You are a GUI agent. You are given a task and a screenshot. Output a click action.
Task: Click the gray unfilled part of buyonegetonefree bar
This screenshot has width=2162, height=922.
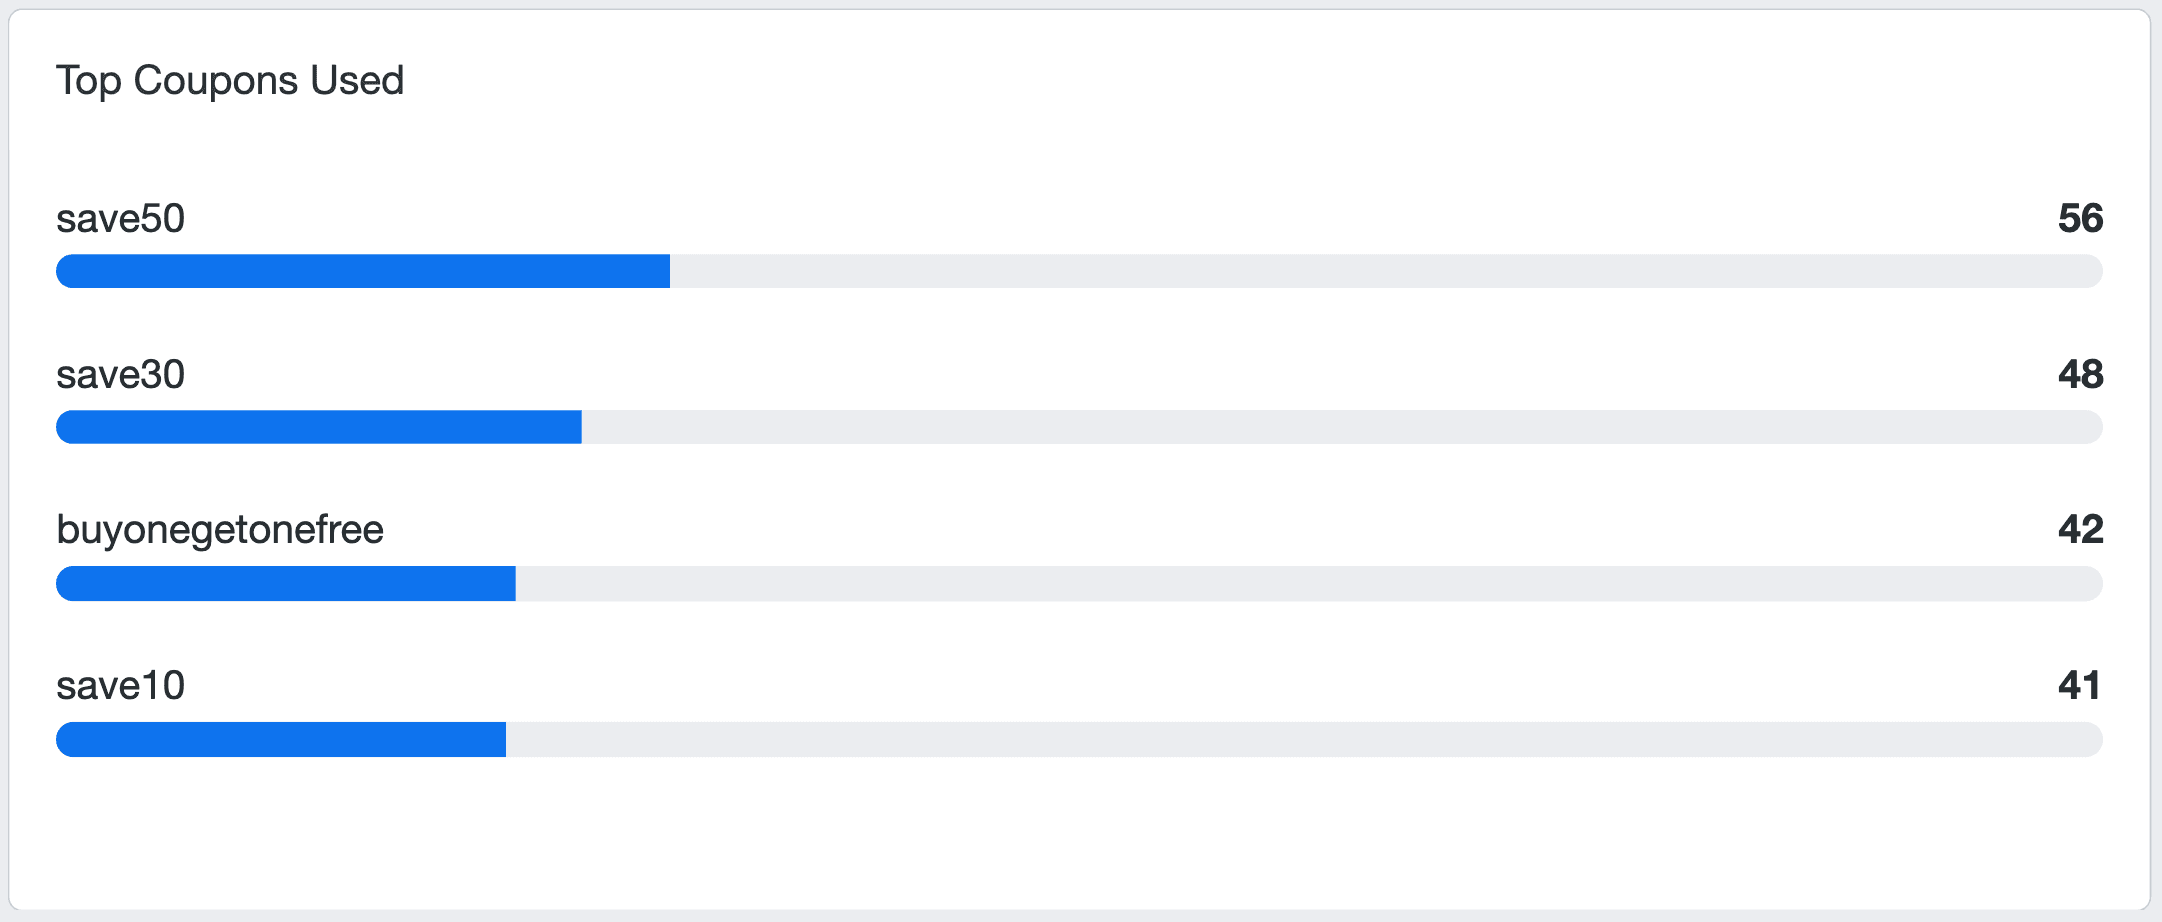pos(1308,584)
